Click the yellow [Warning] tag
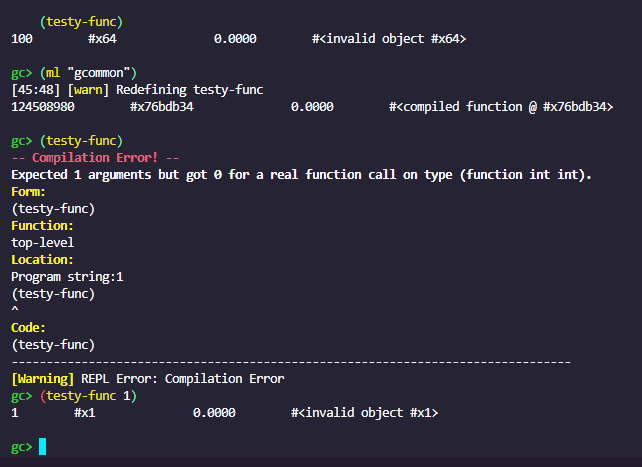Image resolution: width=642 pixels, height=467 pixels. [x=43, y=379]
